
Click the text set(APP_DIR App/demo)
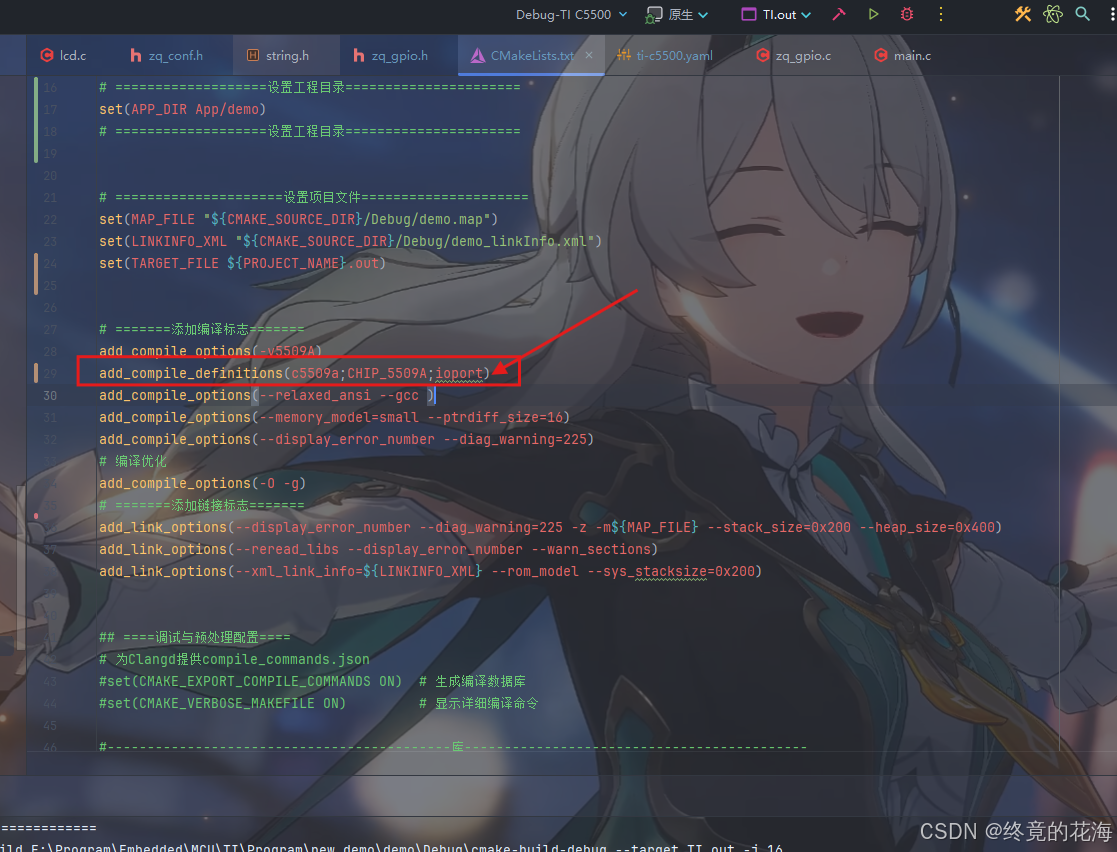click(182, 109)
